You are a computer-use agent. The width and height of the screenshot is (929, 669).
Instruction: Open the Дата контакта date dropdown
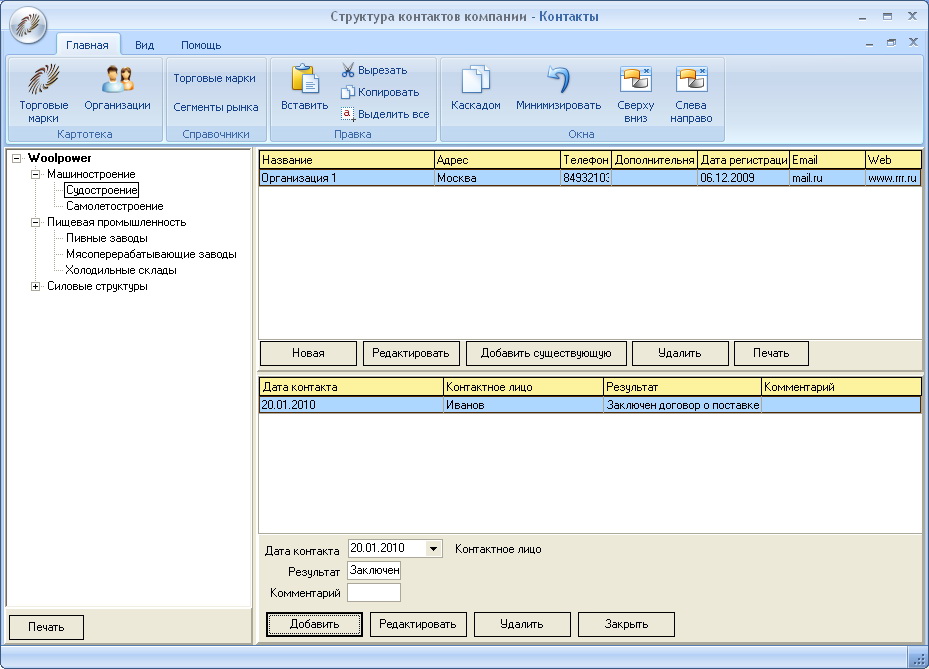tap(432, 549)
